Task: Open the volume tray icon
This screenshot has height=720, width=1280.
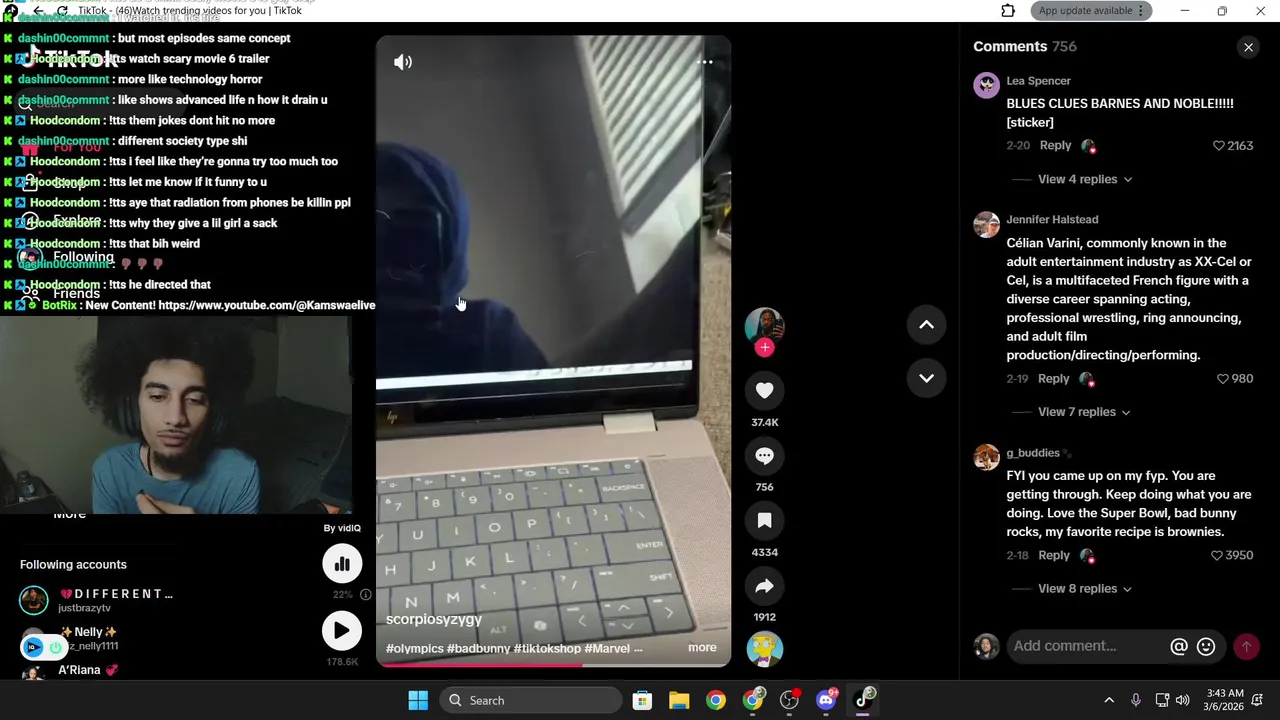Action: tap(1183, 700)
